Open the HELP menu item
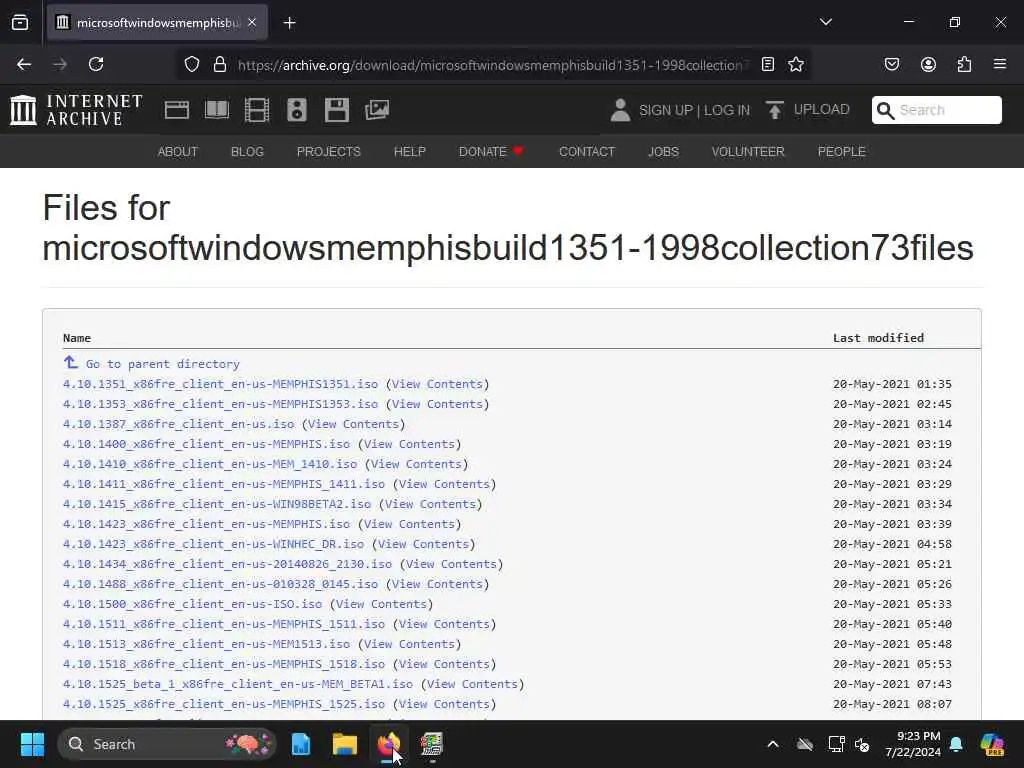1024x768 pixels. (409, 152)
